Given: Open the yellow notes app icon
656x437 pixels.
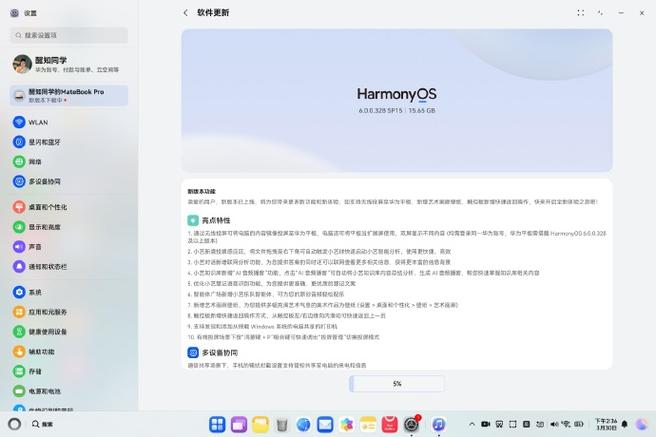Looking at the screenshot, I should coord(368,424).
